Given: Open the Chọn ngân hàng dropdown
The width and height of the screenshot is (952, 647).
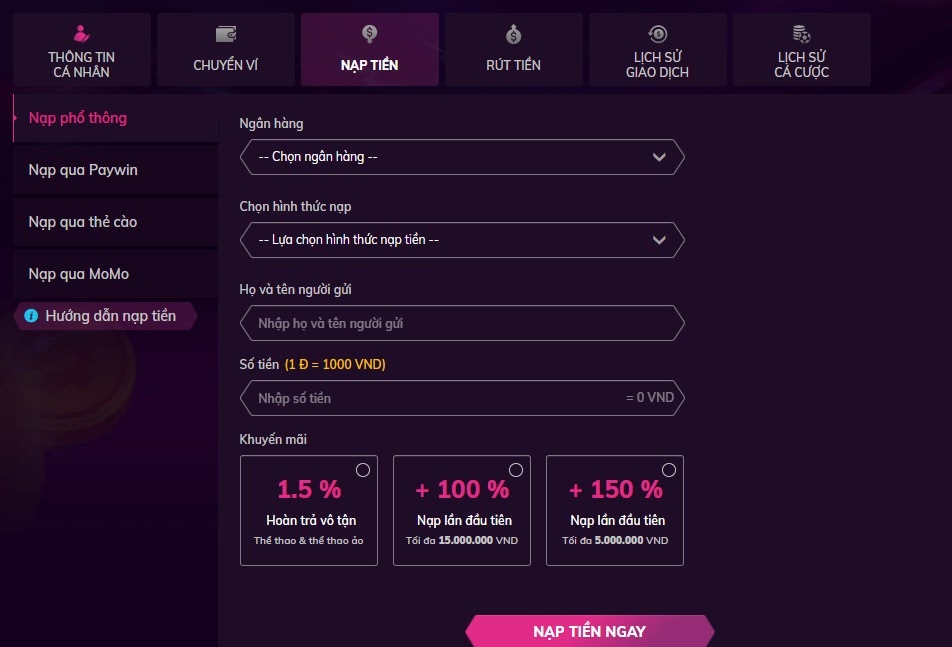Looking at the screenshot, I should [462, 157].
